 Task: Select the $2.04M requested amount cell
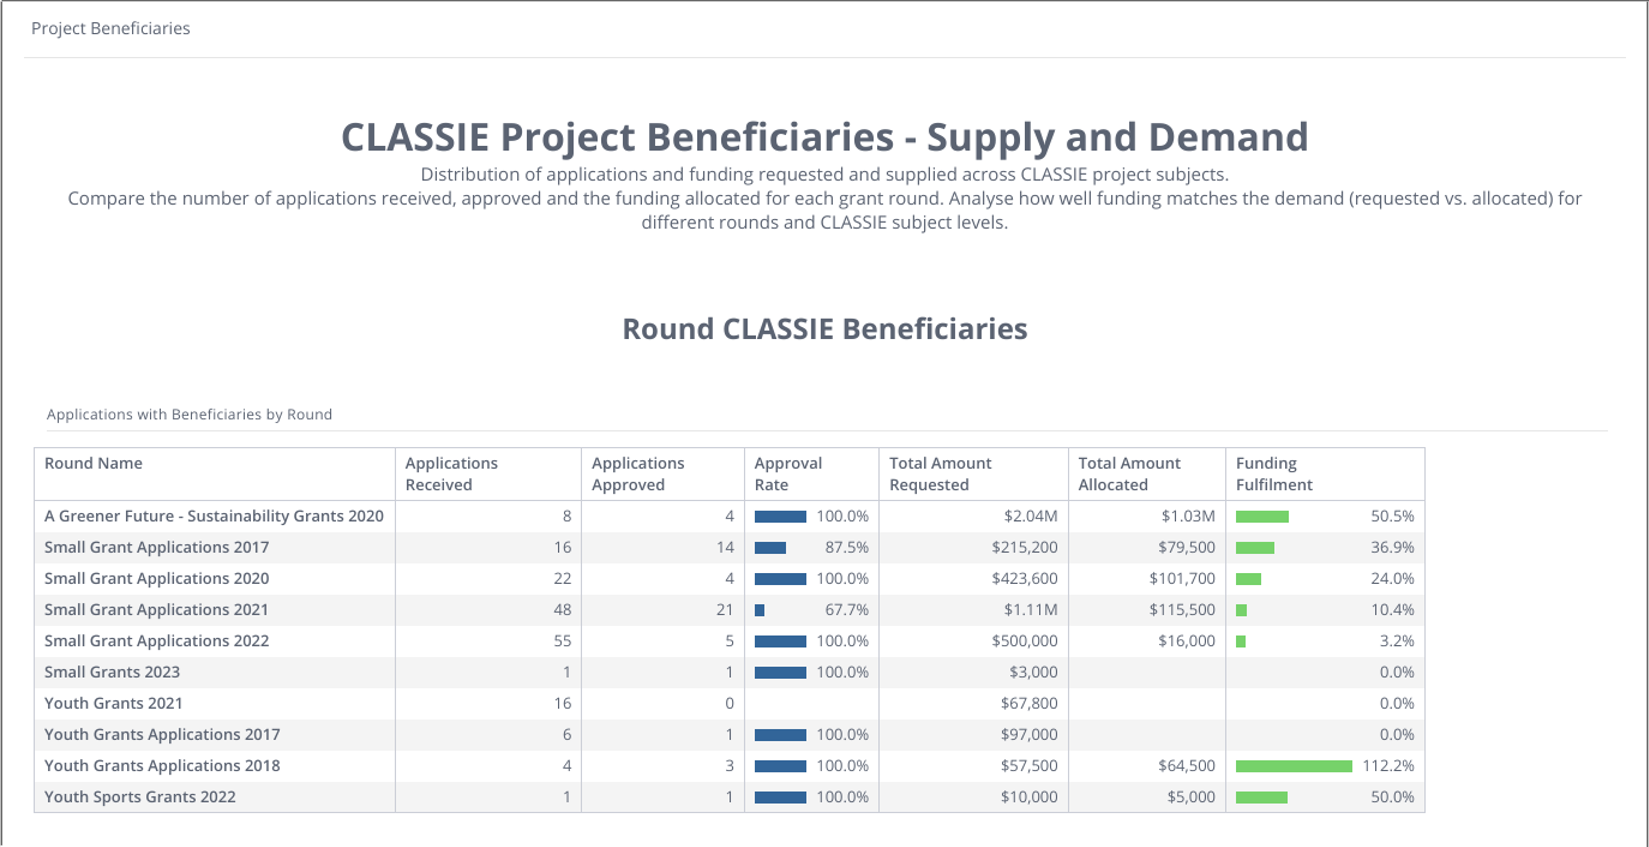[x=1030, y=516]
